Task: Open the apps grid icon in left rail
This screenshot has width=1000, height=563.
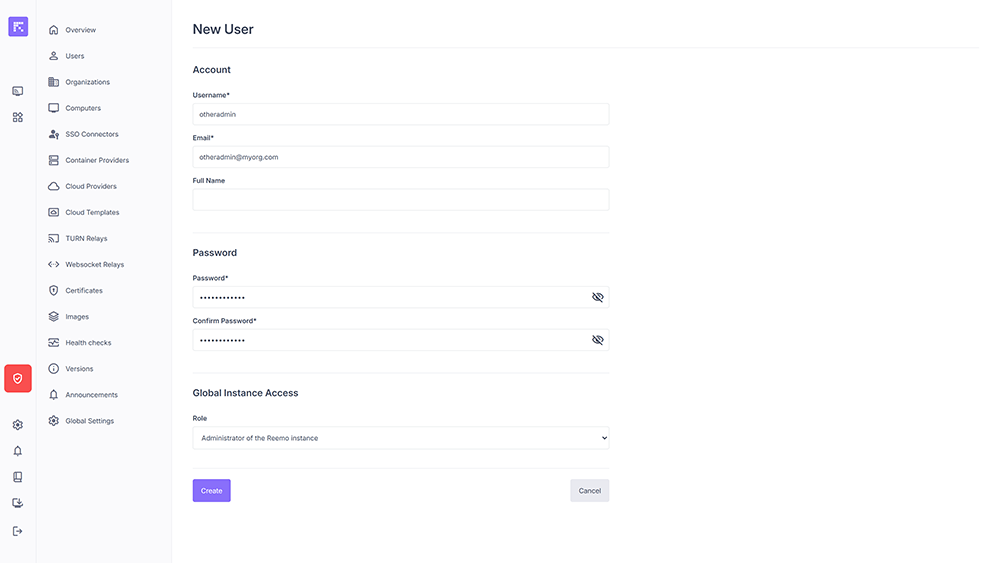Action: 18,117
